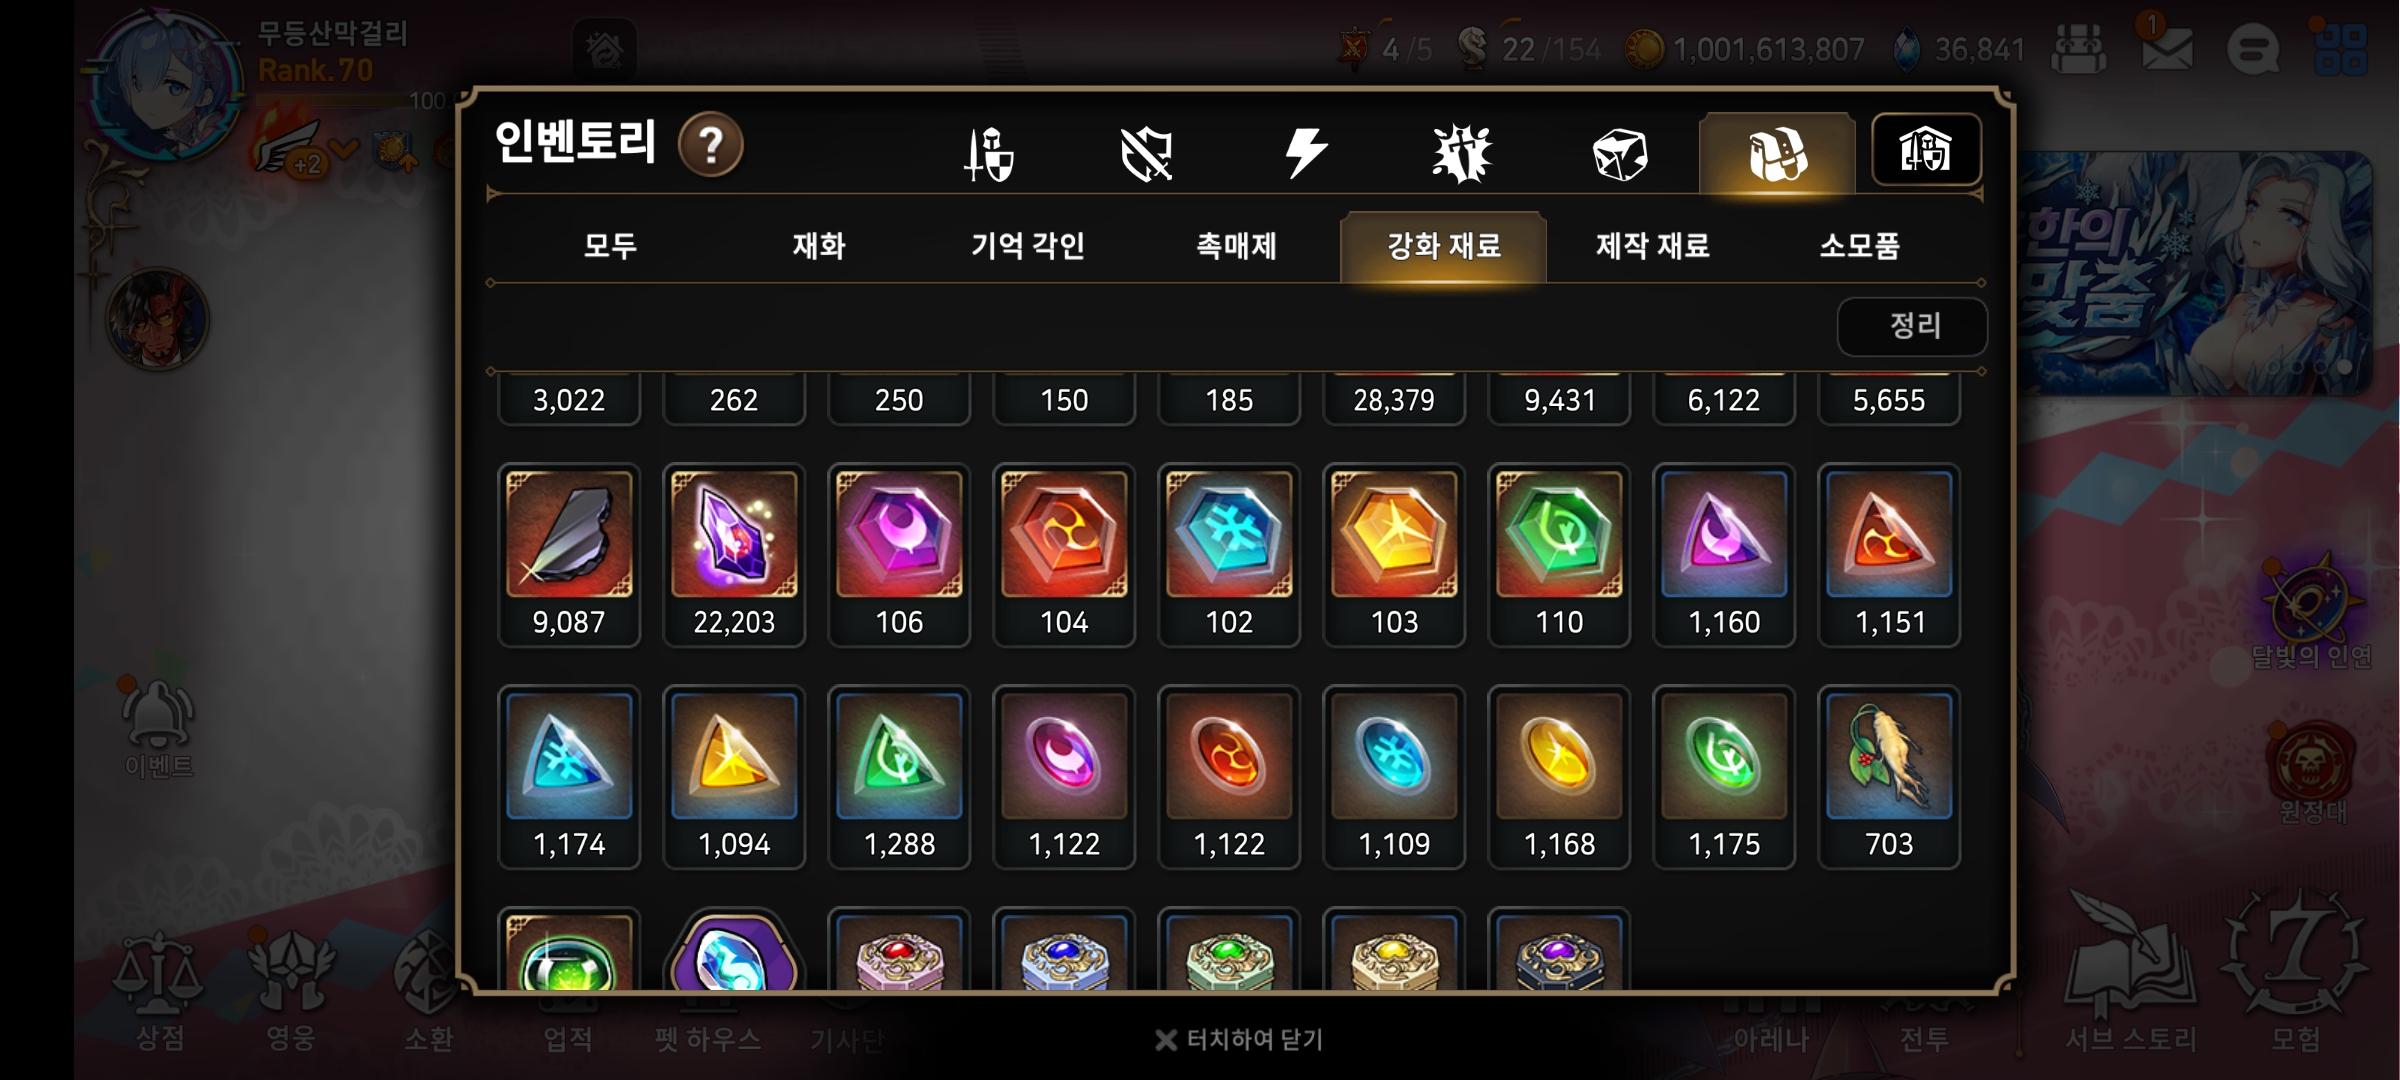Select the gray stone shard item with 9,087

click(569, 555)
